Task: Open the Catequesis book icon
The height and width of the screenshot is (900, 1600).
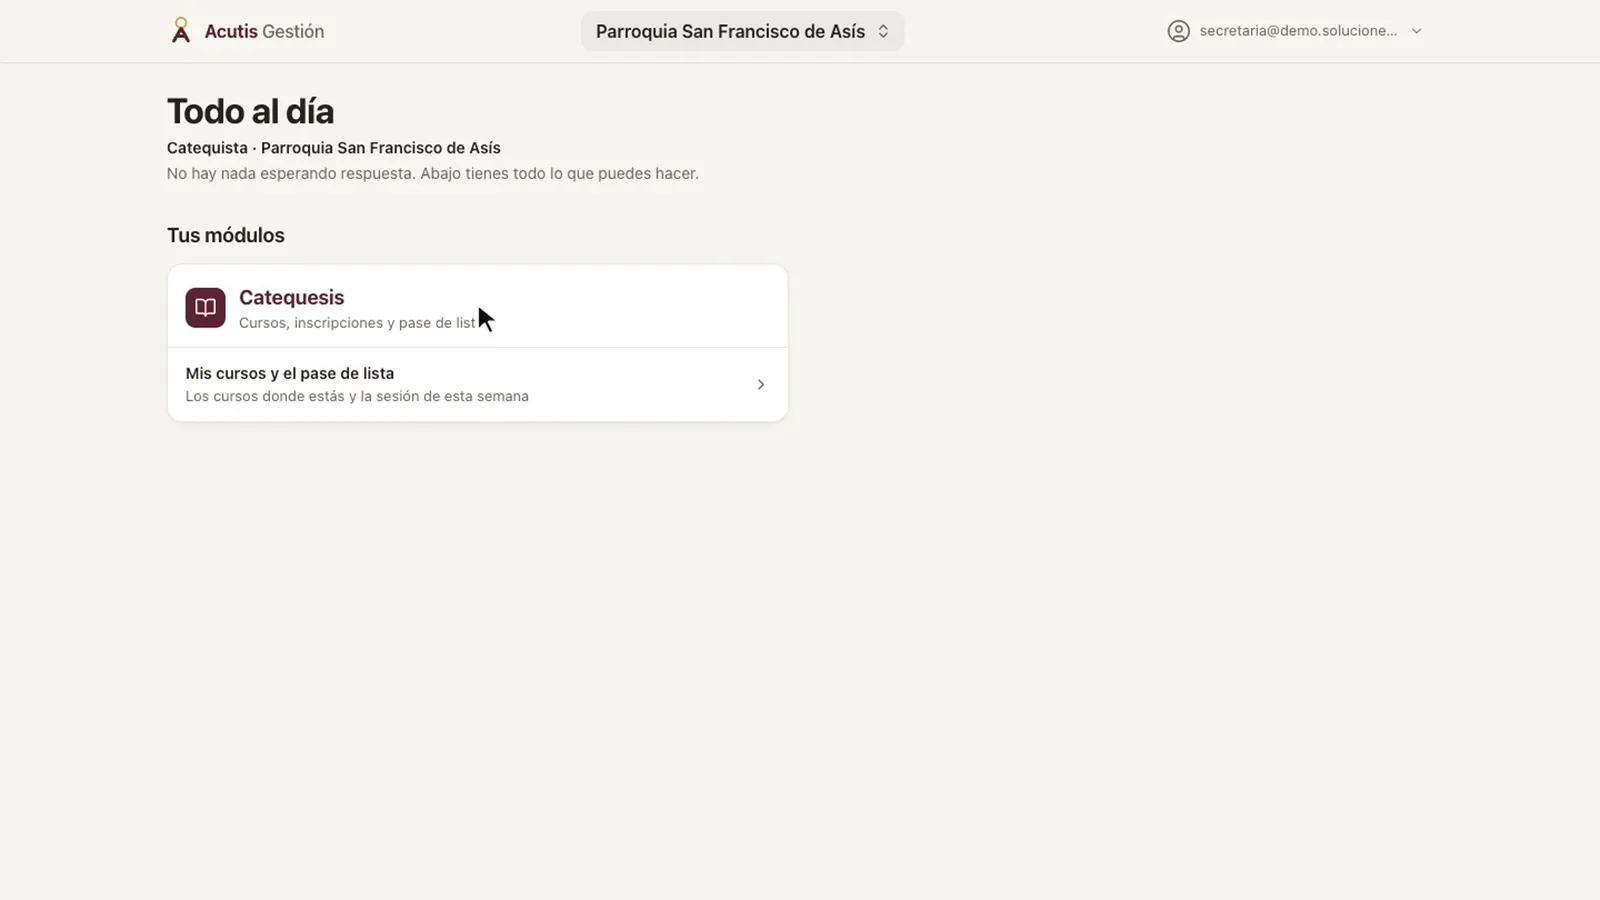Action: coord(205,308)
